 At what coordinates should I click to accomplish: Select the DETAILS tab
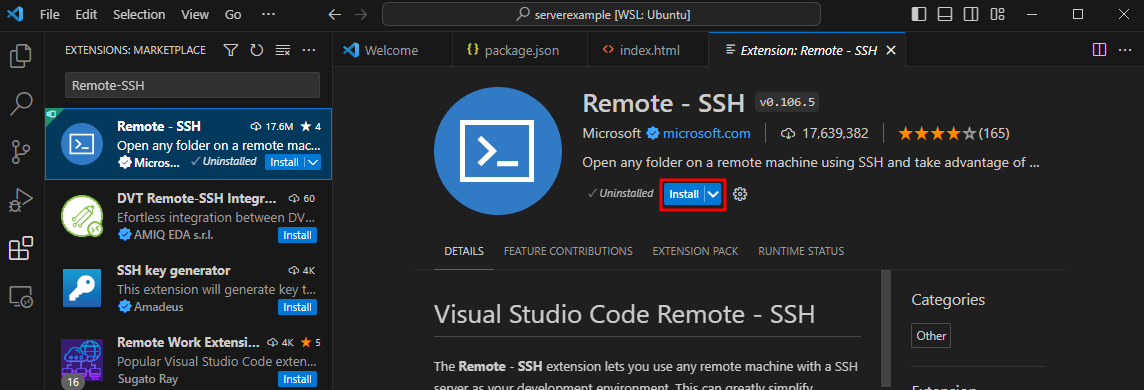pos(464,251)
